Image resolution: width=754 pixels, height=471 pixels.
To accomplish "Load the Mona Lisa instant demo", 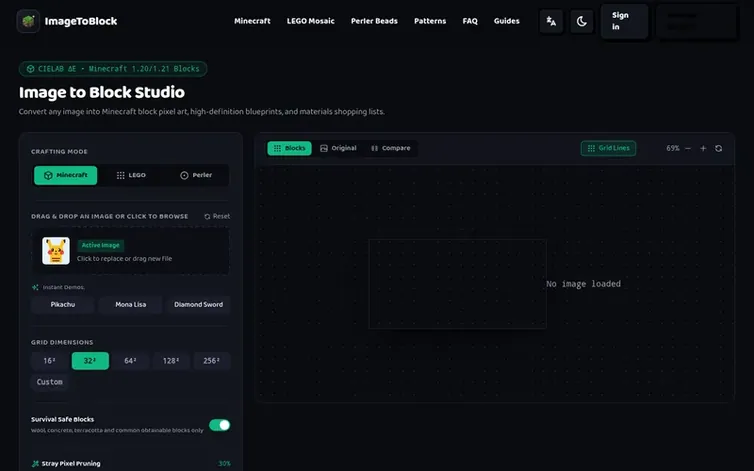I will click(131, 305).
